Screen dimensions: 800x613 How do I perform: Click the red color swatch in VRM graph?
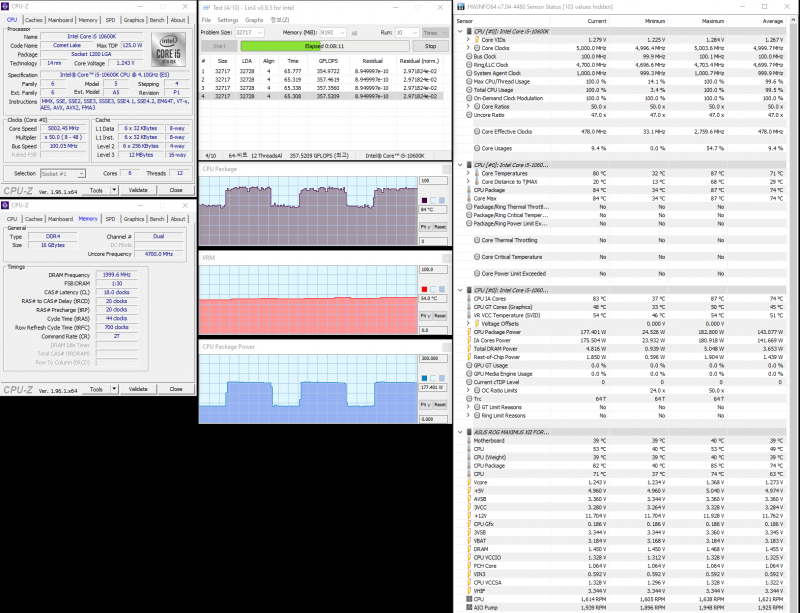pyautogui.click(x=424, y=289)
